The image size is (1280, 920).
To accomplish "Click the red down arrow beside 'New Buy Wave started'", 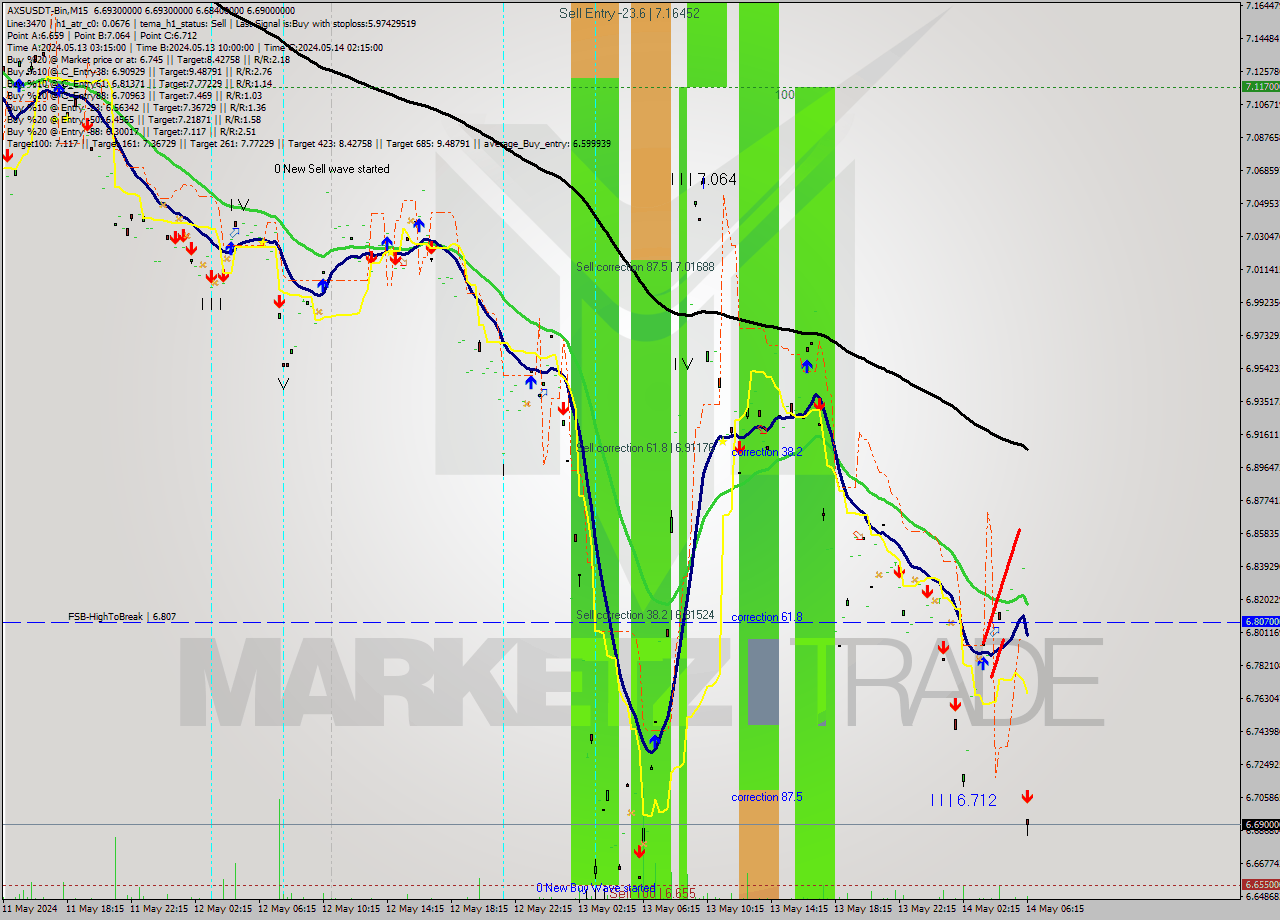I will point(638,851).
